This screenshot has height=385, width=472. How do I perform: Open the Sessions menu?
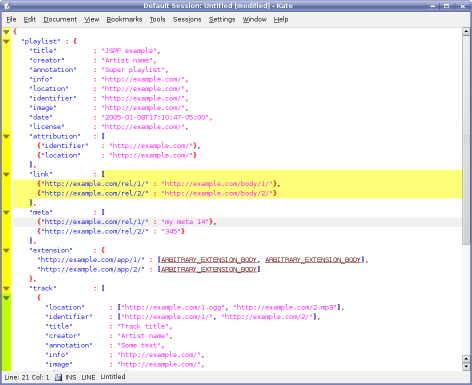pyautogui.click(x=187, y=19)
